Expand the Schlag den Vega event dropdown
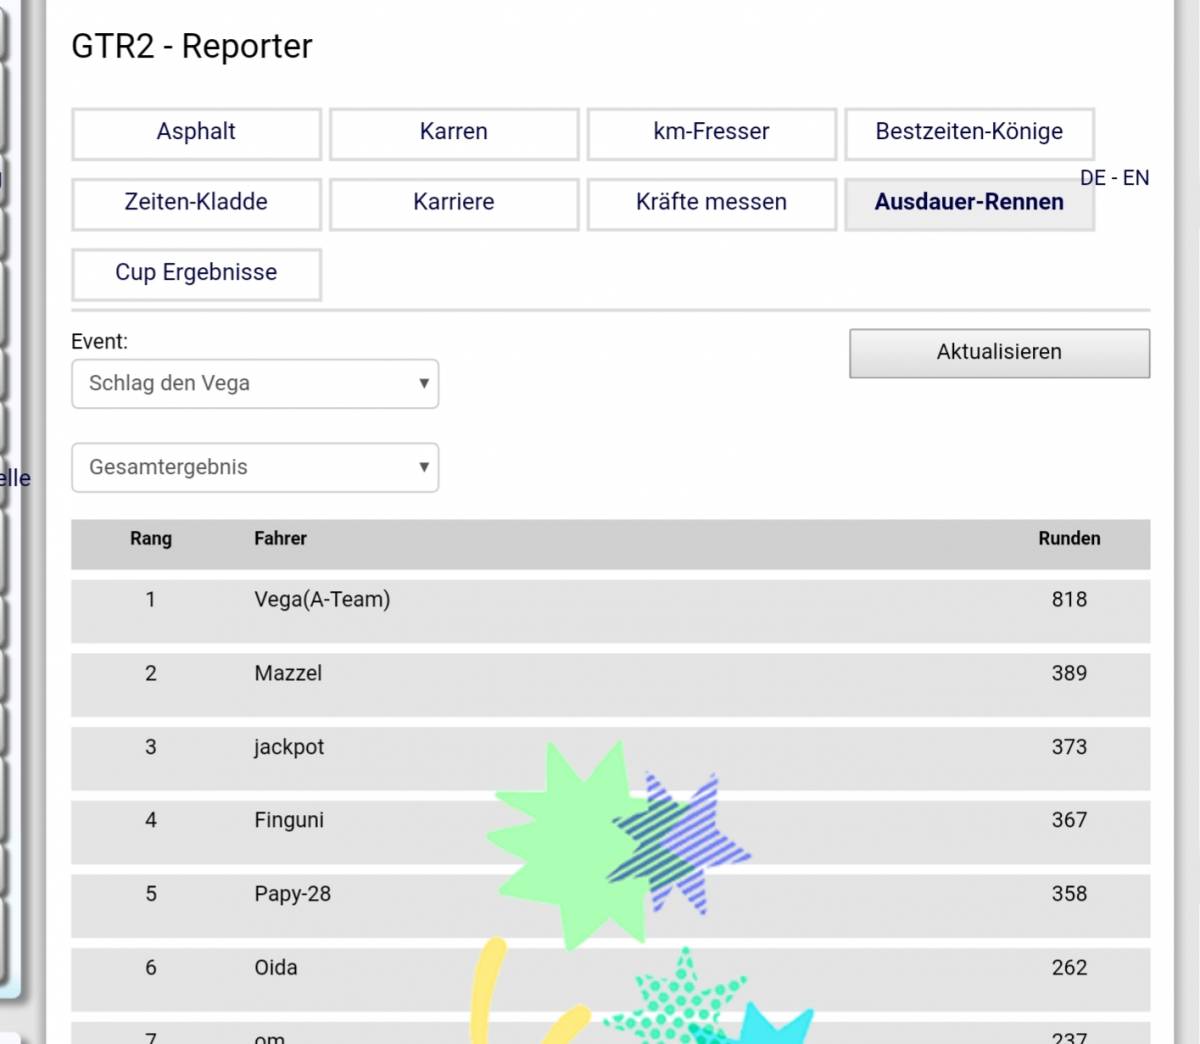The width and height of the screenshot is (1200, 1044). click(255, 384)
